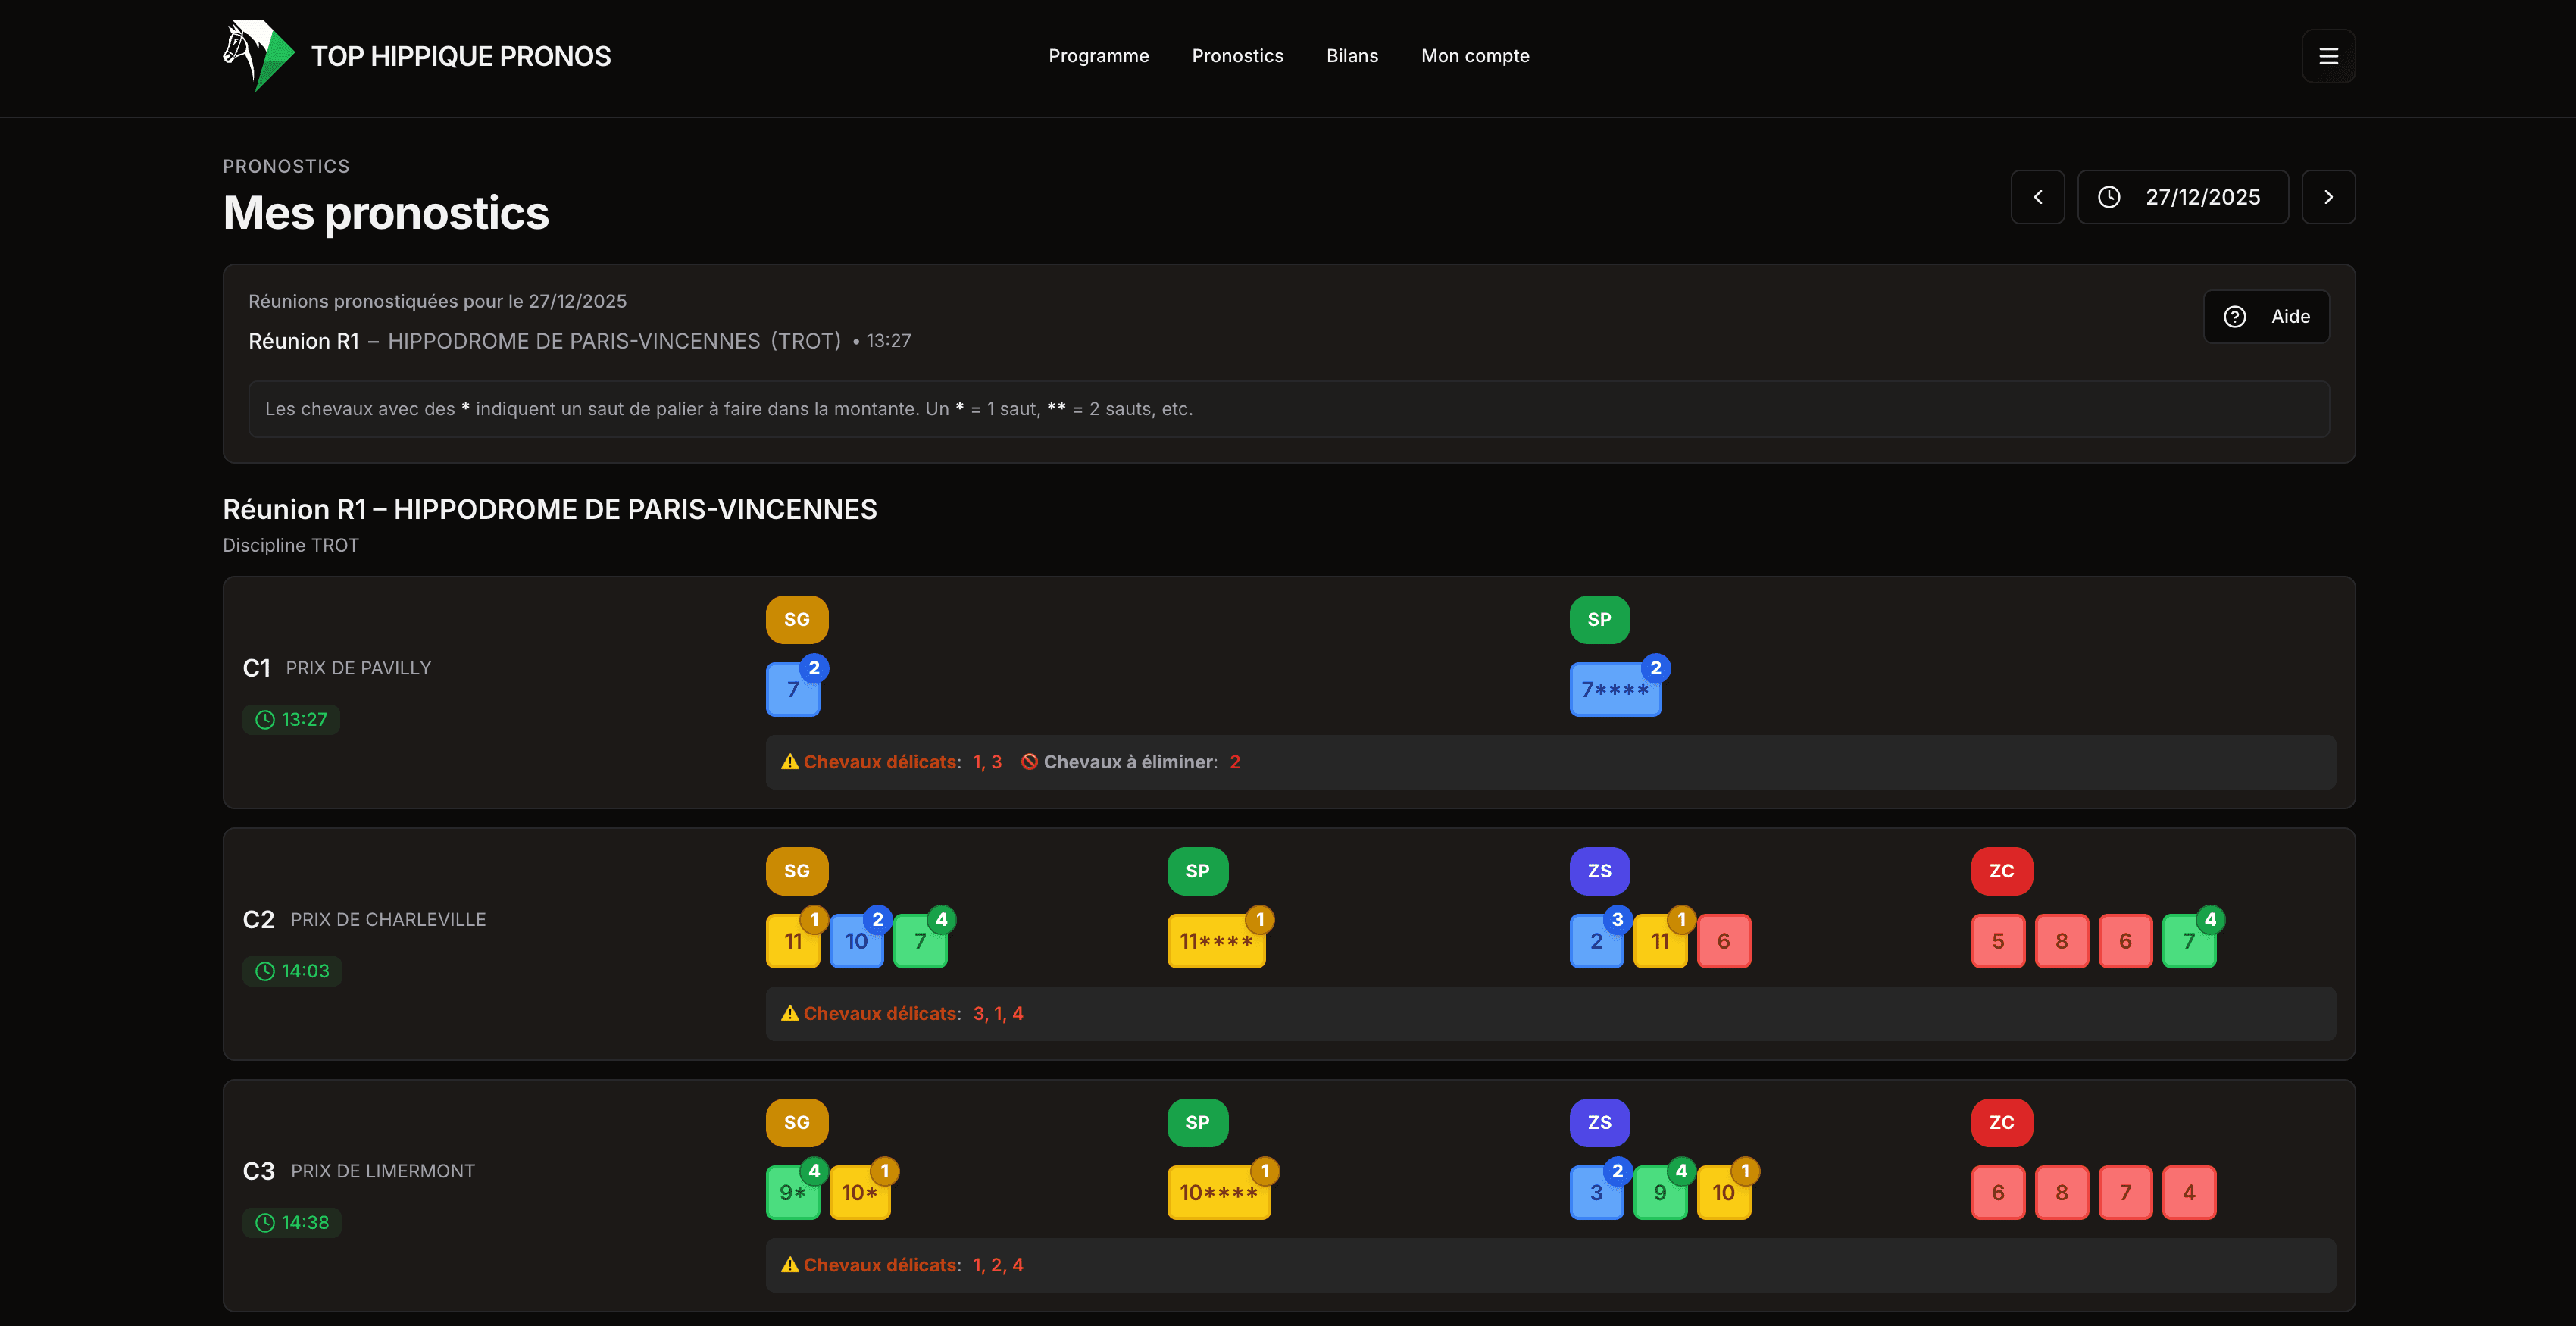Select horse 7**** chip in C1 SP
The image size is (2576, 1326).
pyautogui.click(x=1613, y=691)
